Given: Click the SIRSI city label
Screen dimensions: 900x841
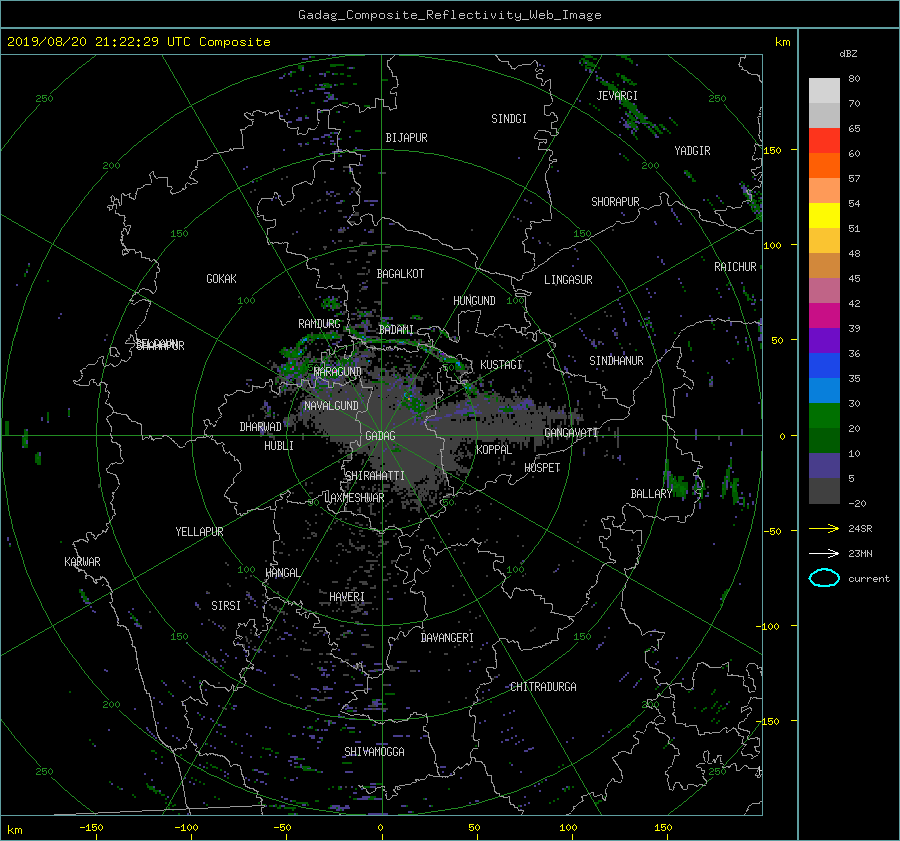Looking at the screenshot, I should (226, 606).
